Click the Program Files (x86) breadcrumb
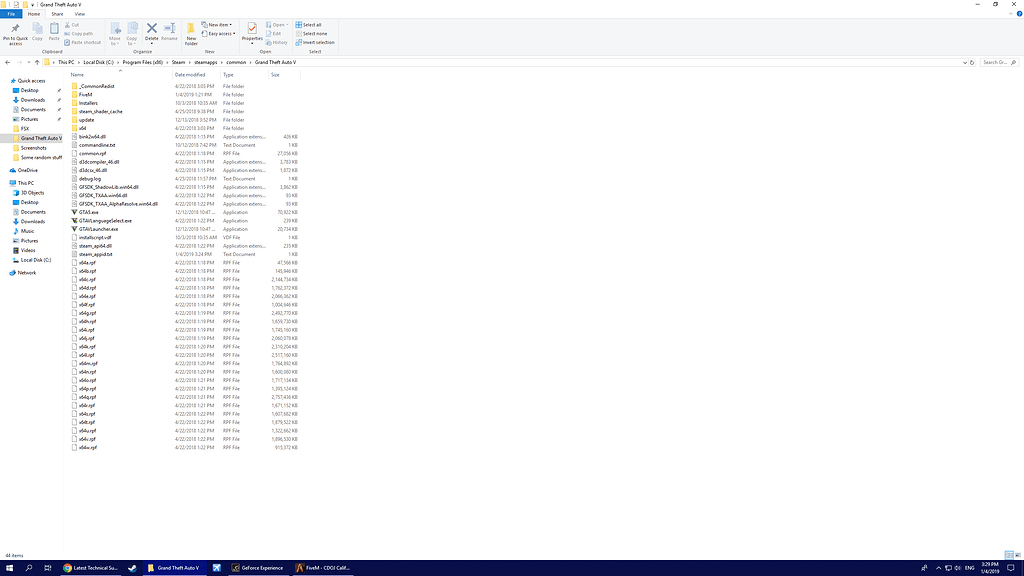 pyautogui.click(x=142, y=63)
